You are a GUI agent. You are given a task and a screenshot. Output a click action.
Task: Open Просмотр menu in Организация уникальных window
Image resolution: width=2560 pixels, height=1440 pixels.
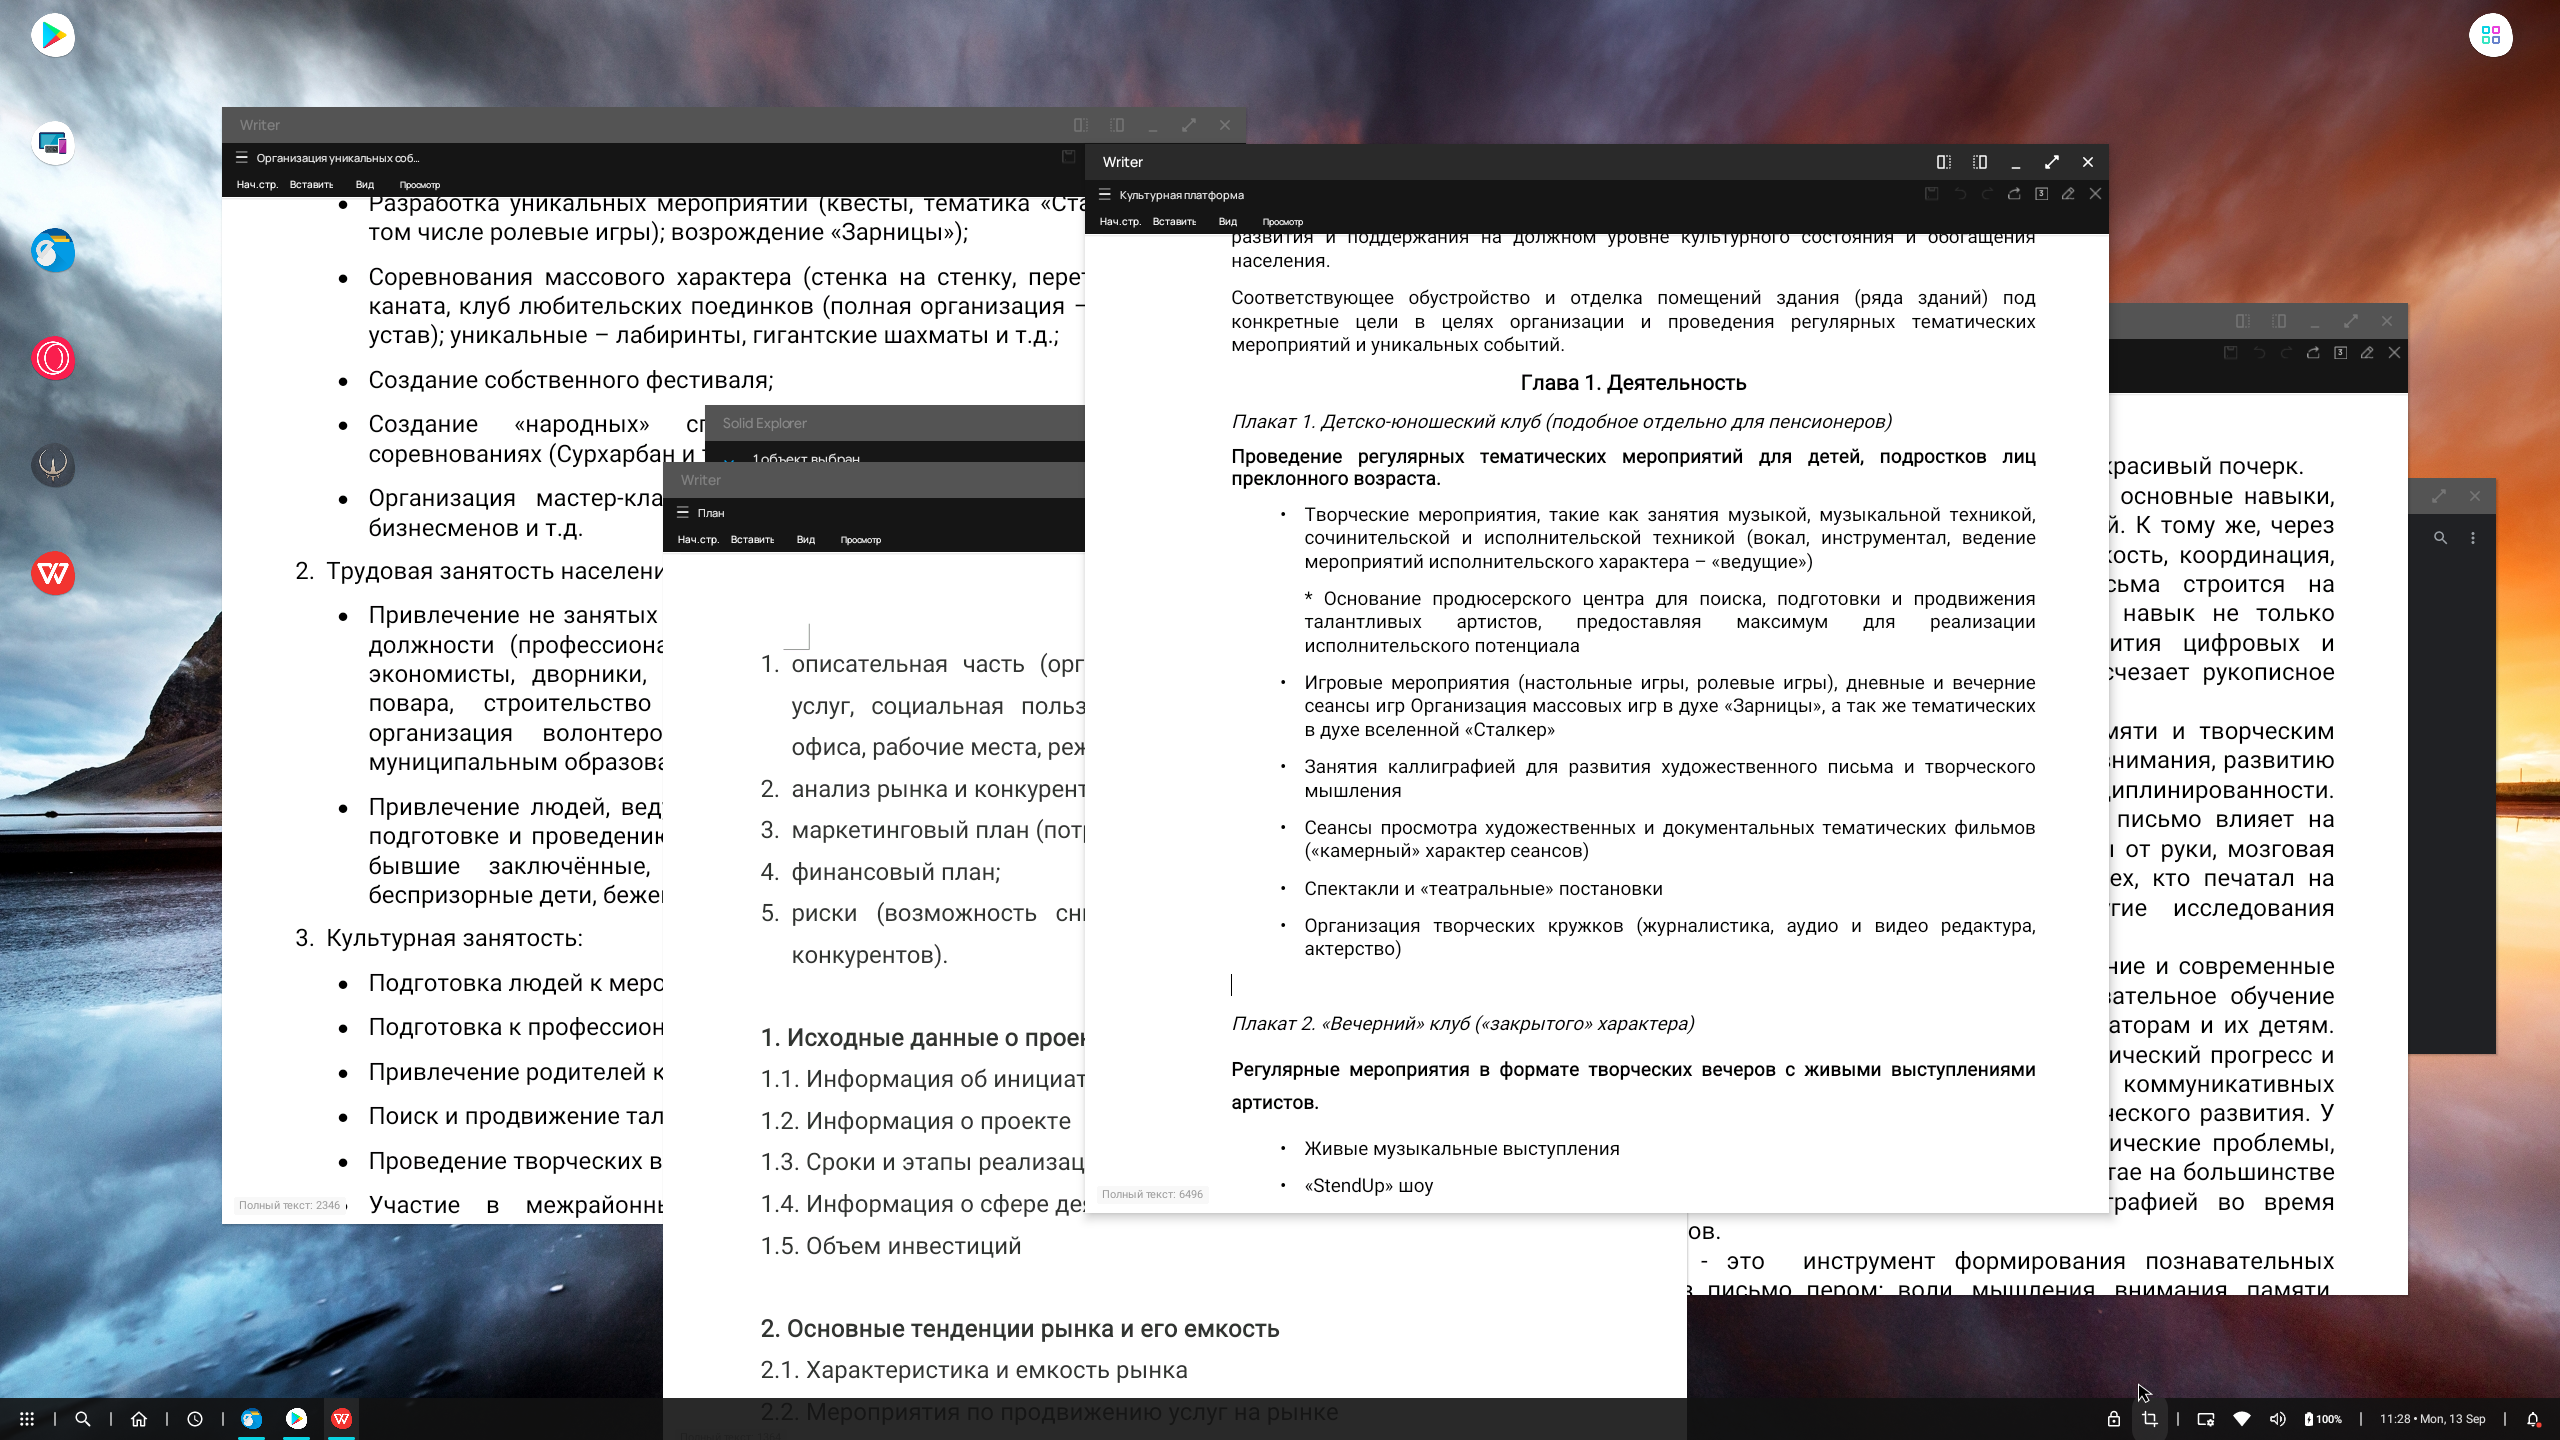420,185
